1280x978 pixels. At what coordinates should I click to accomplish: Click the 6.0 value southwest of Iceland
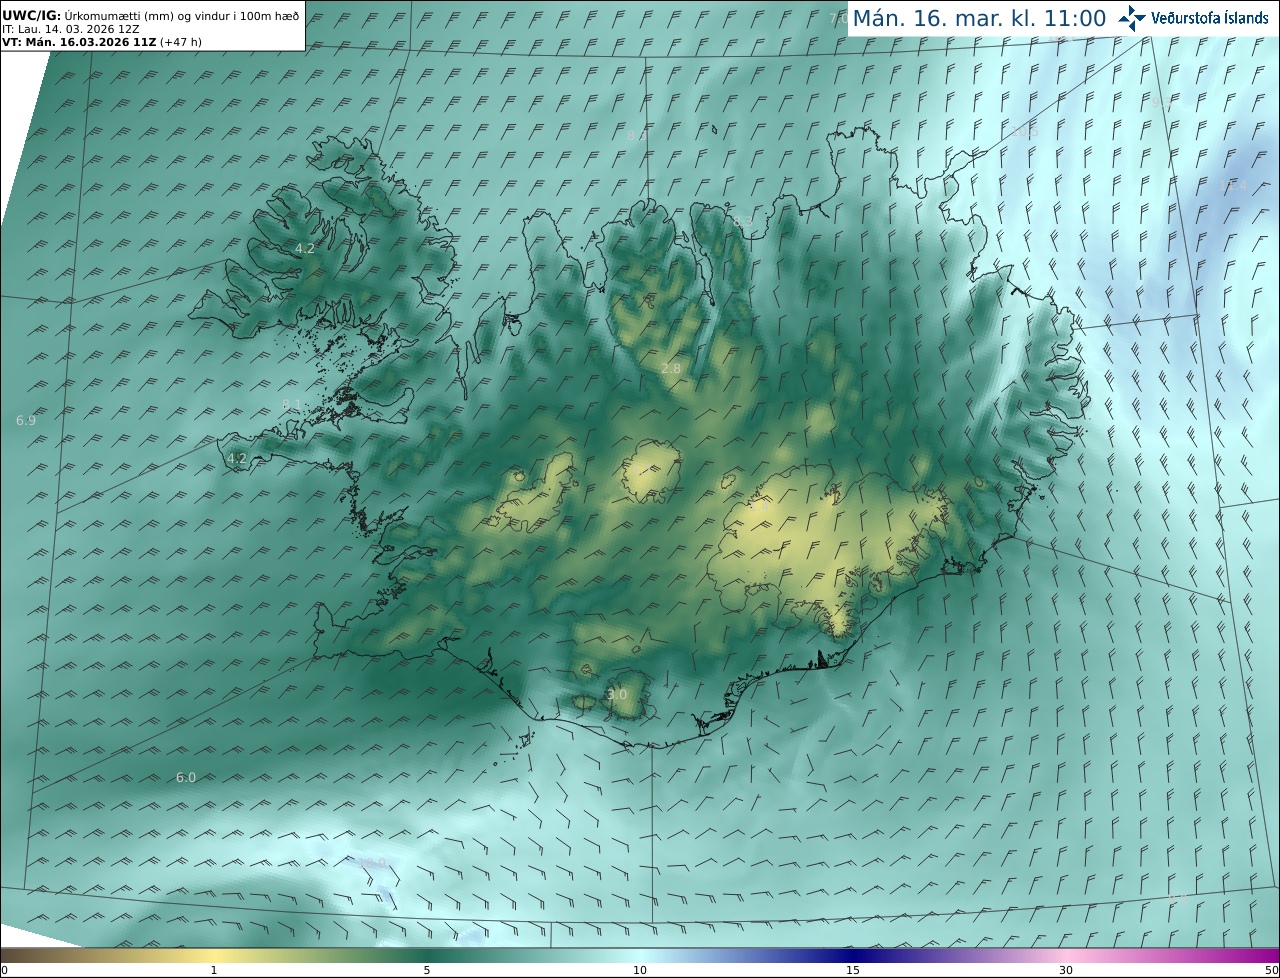point(186,777)
